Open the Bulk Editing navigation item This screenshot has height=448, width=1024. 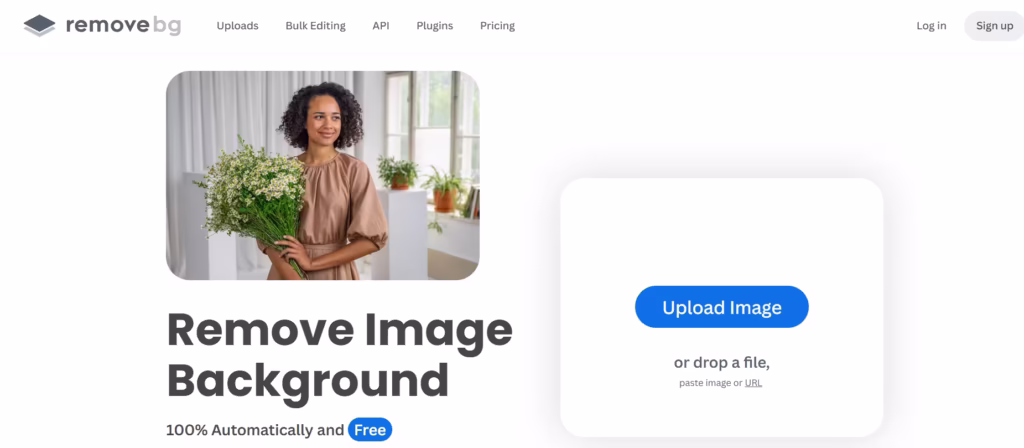tap(315, 26)
